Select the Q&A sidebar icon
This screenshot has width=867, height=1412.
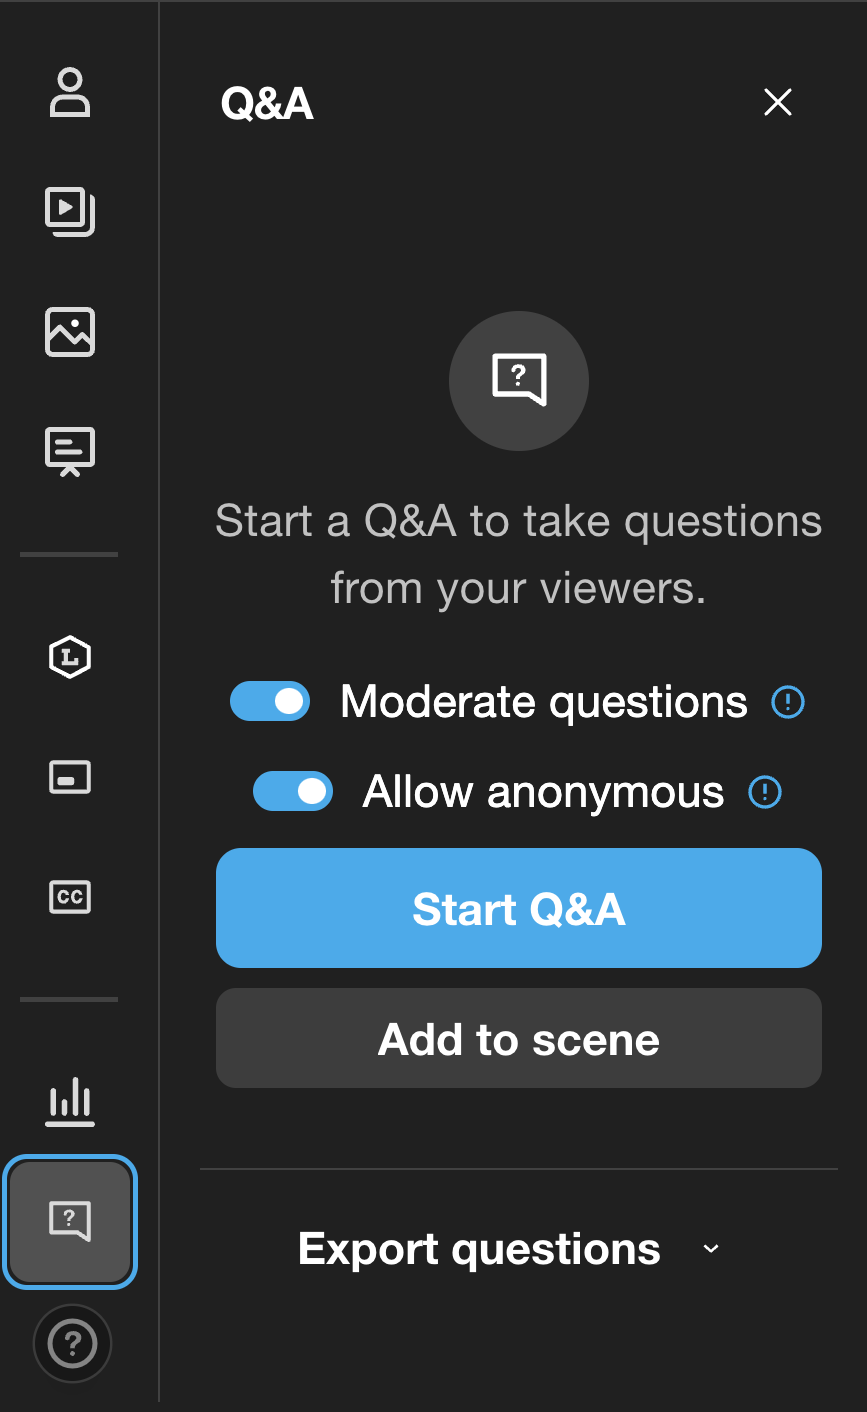(70, 1220)
